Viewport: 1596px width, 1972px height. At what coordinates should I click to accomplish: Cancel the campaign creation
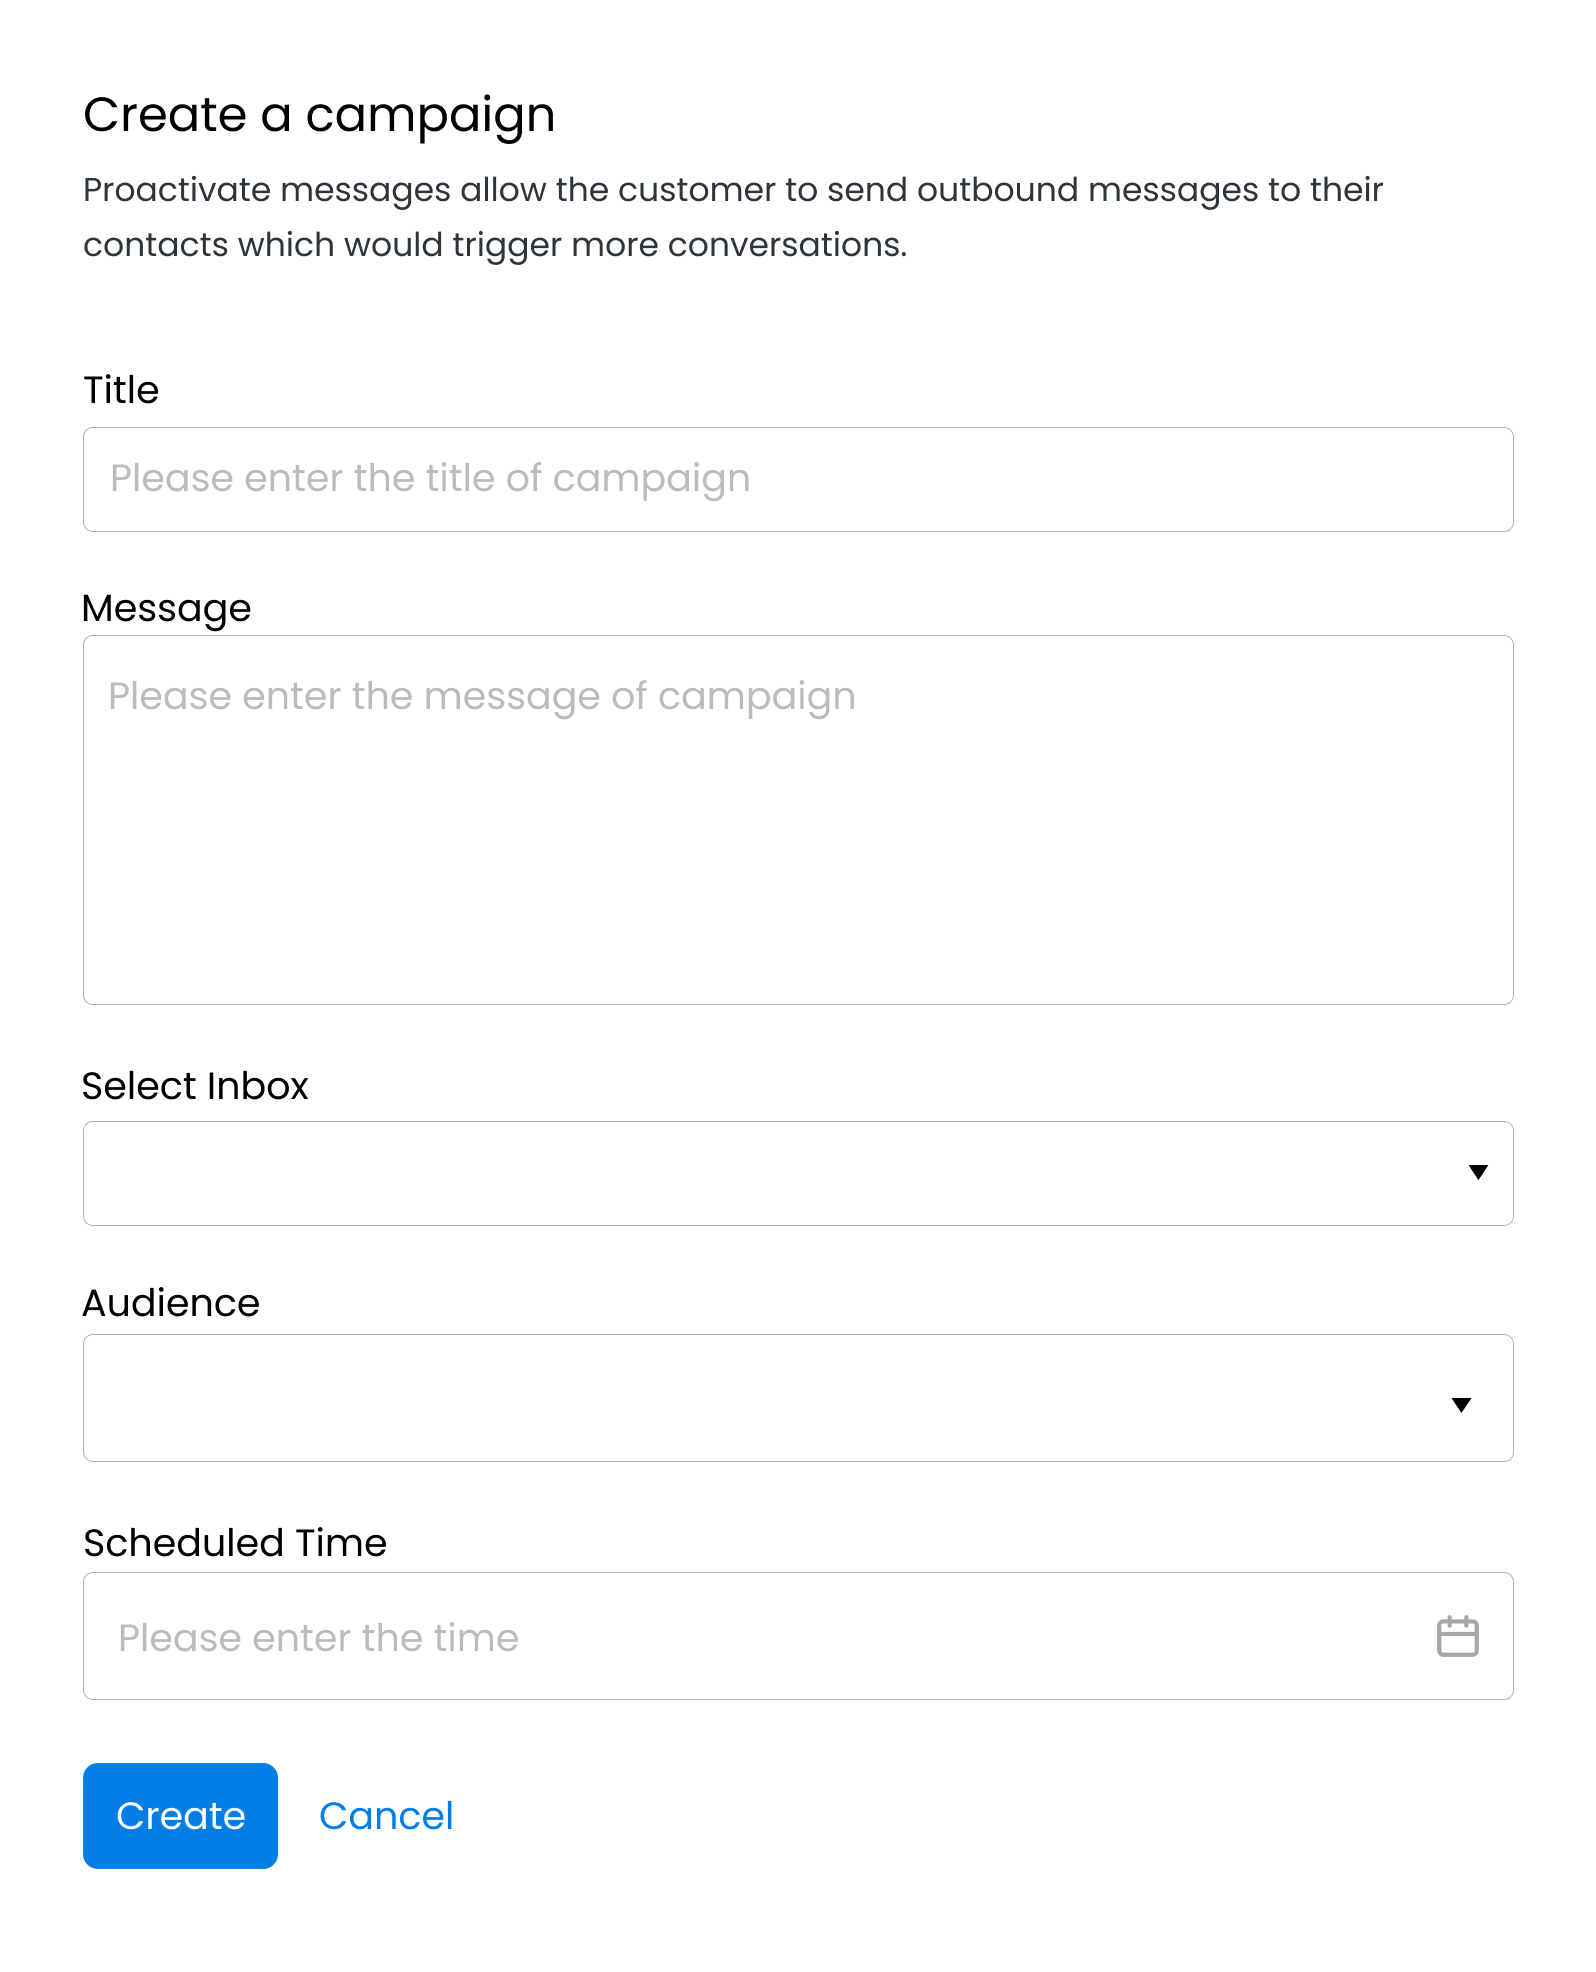[385, 1816]
